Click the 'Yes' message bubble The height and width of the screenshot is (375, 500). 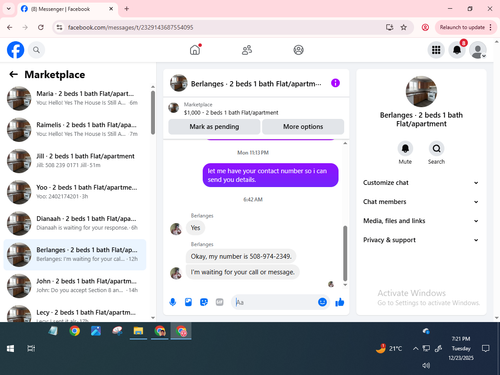195,228
